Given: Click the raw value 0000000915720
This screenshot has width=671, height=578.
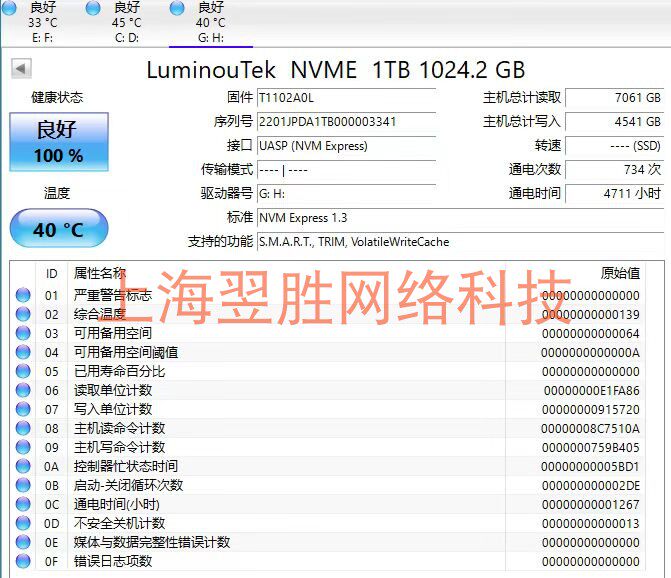Looking at the screenshot, I should click(591, 409).
